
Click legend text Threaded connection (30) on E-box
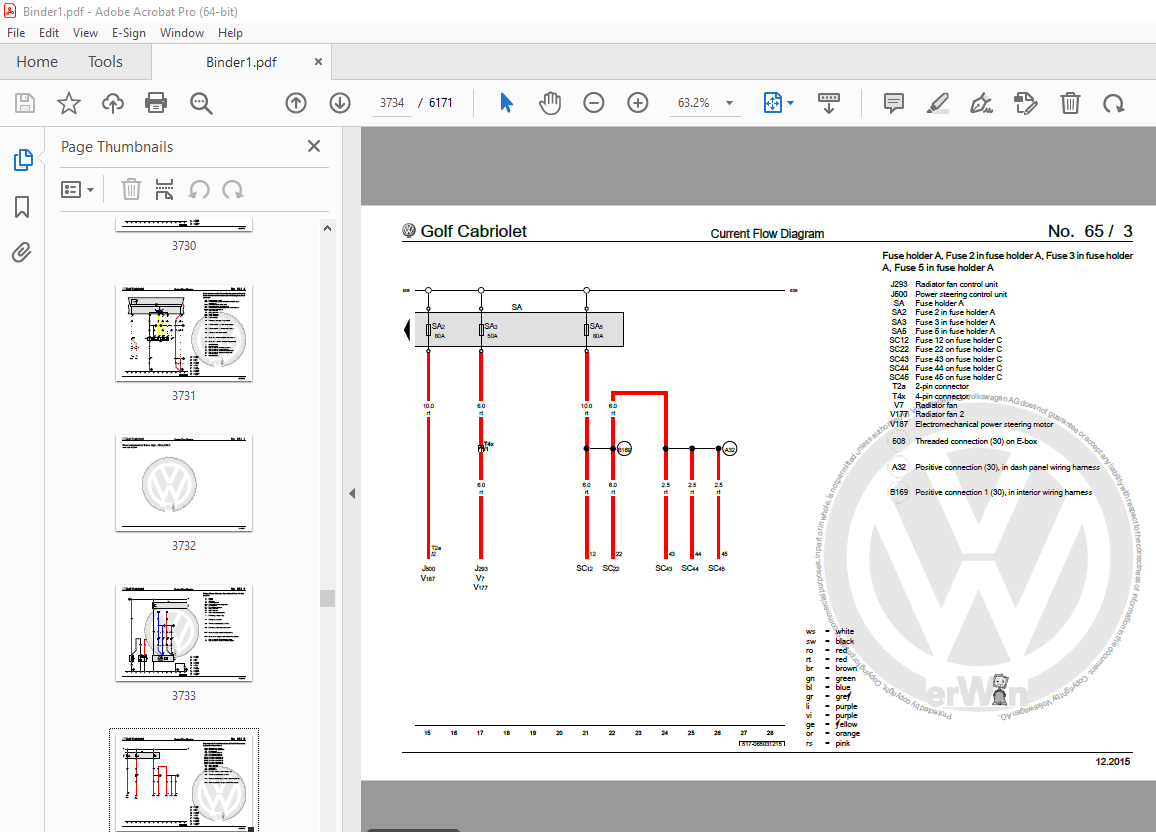coord(976,441)
